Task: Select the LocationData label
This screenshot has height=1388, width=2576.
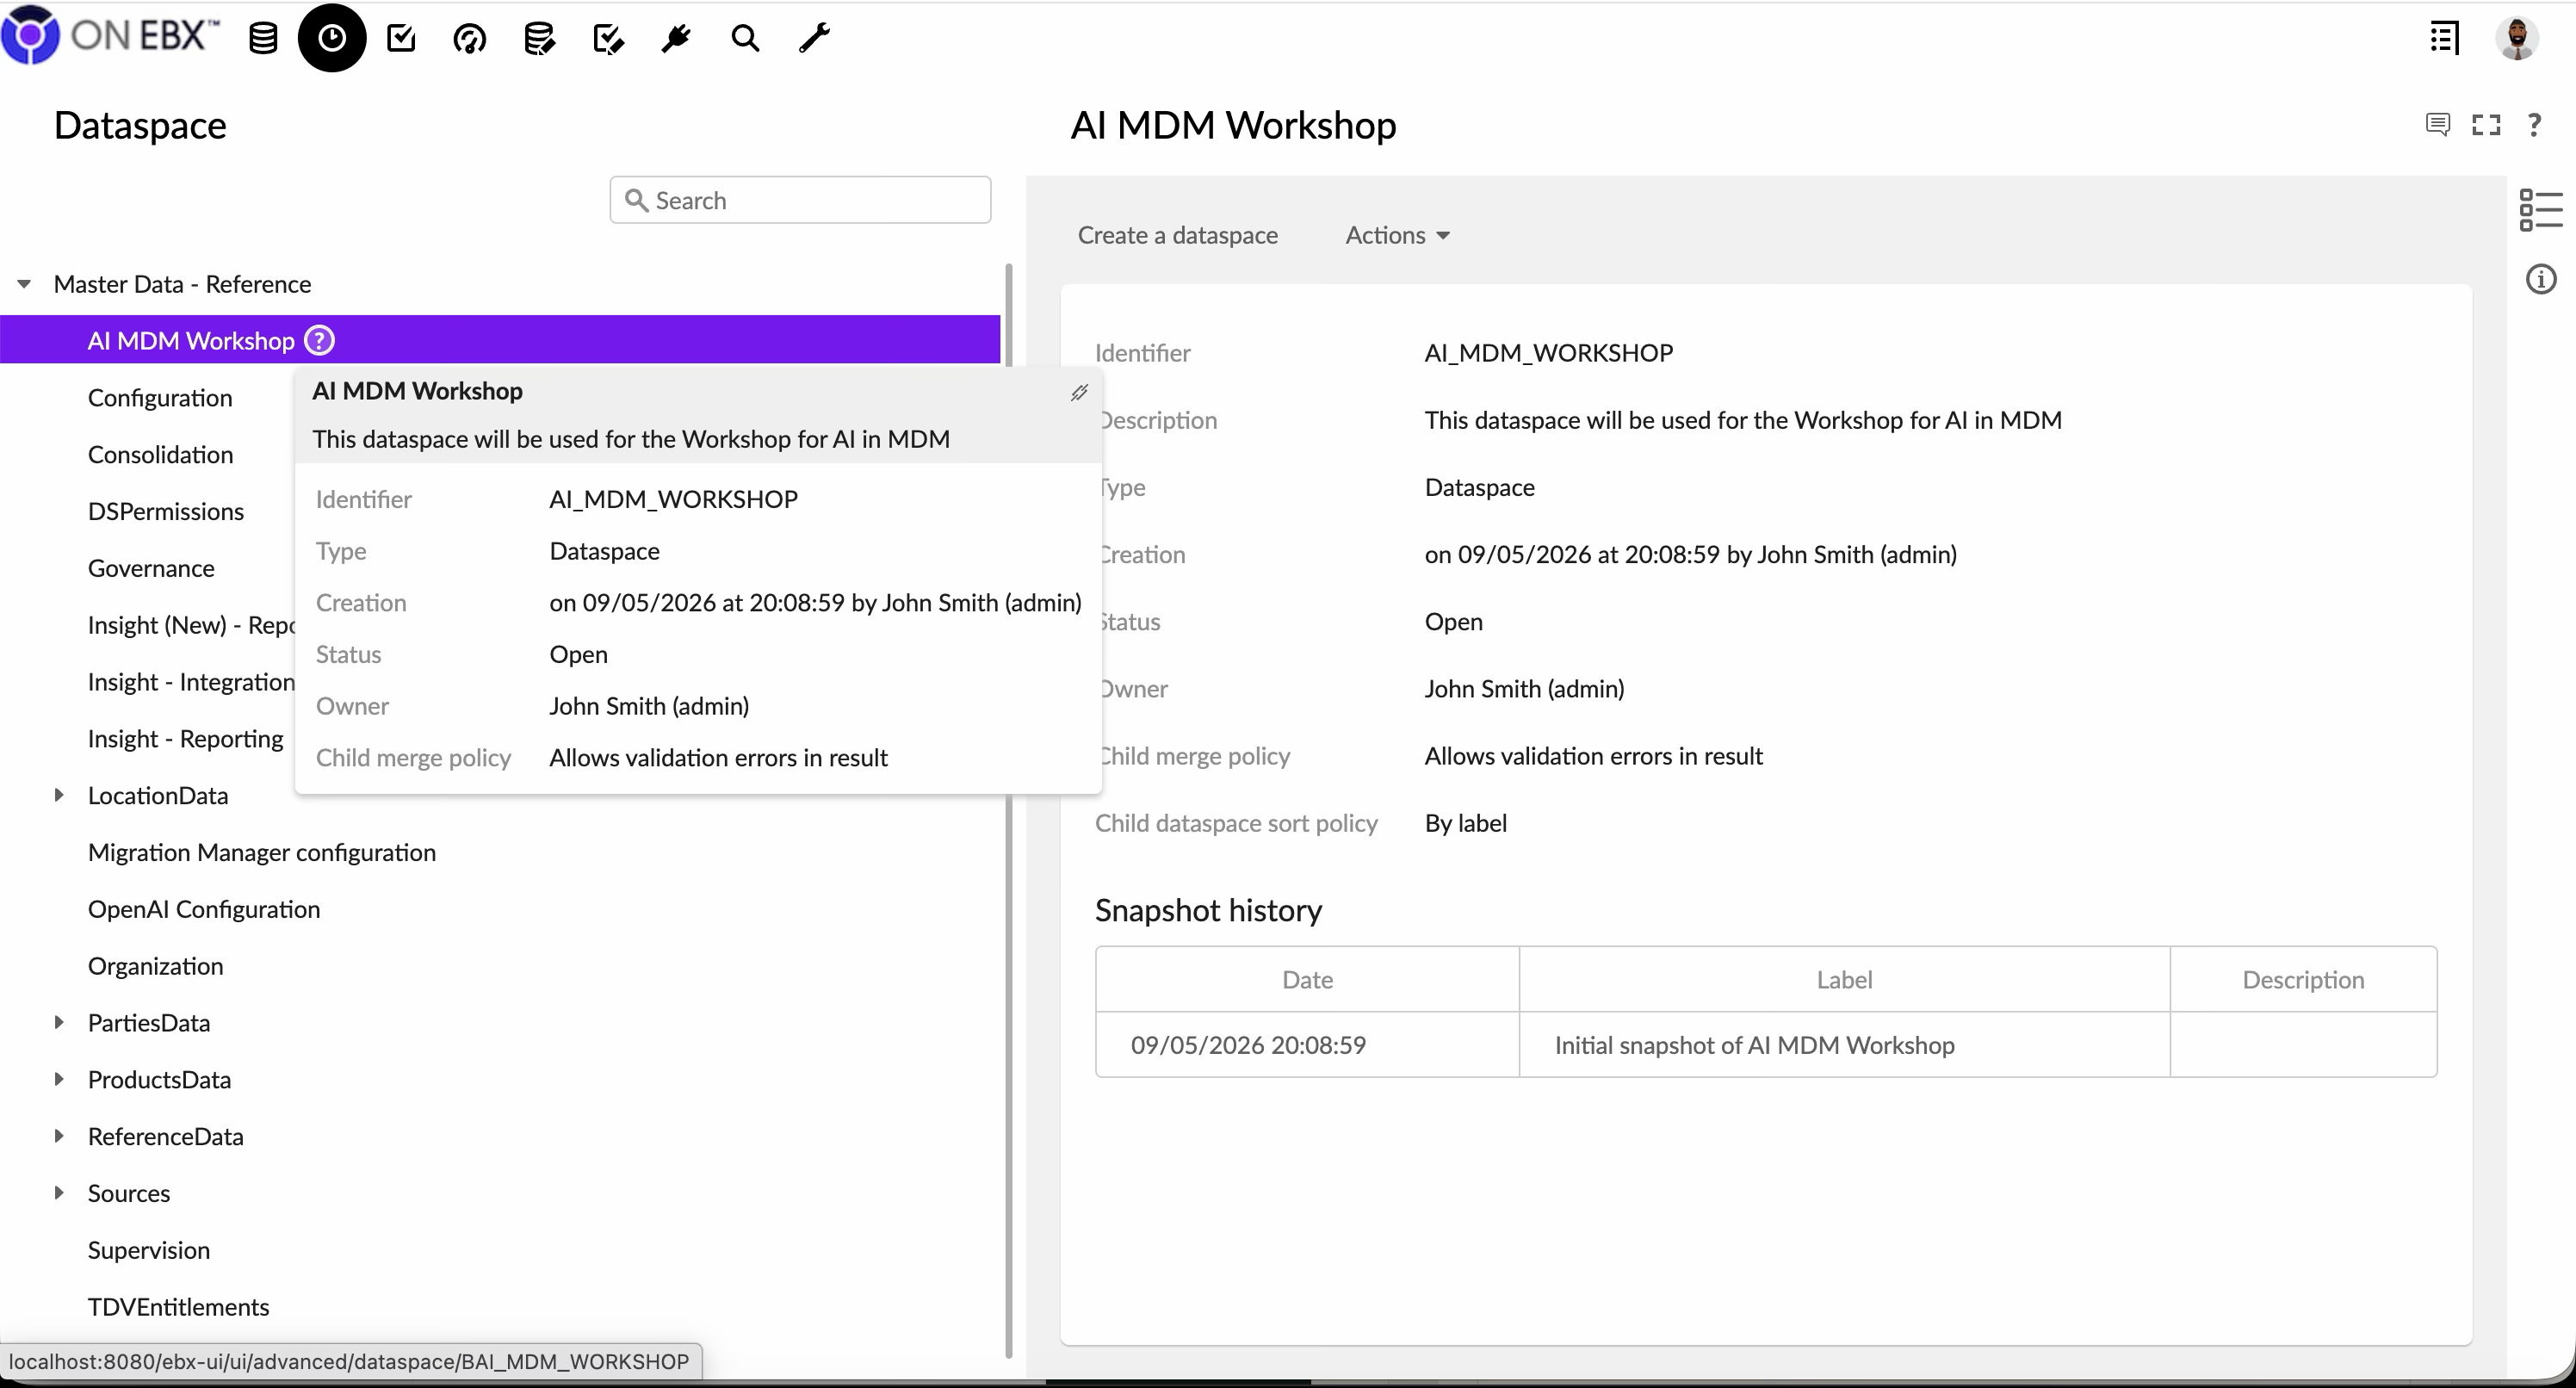Action: coord(158,796)
